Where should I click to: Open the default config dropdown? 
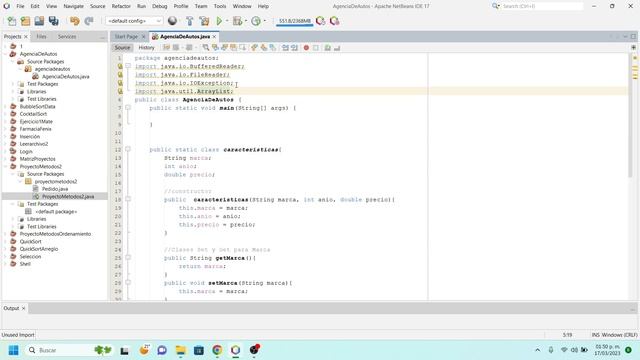[x=134, y=21]
